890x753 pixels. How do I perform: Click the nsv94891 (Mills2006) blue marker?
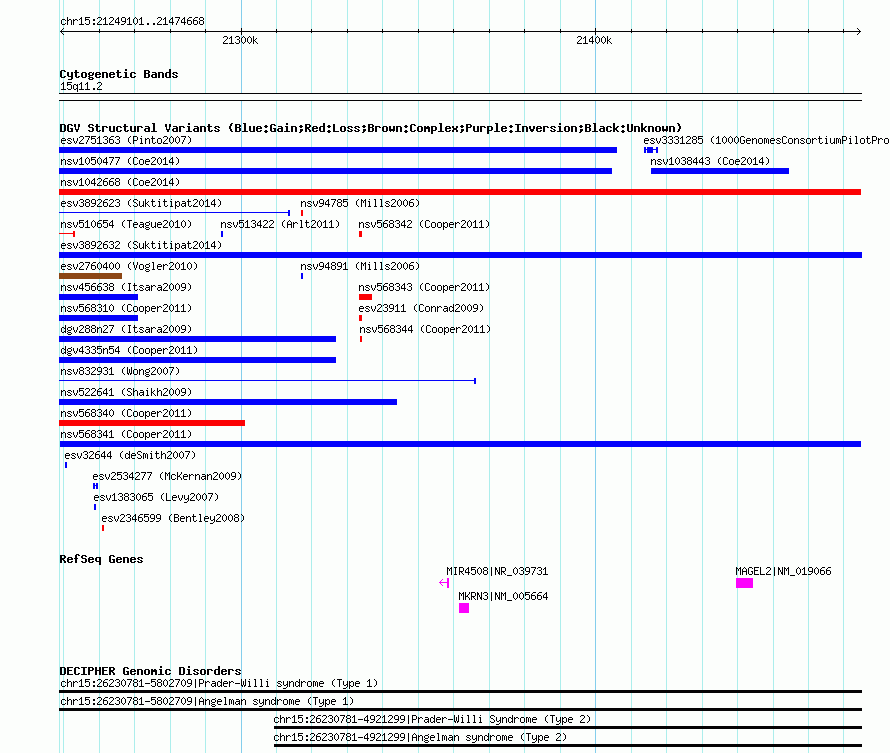(x=302, y=276)
